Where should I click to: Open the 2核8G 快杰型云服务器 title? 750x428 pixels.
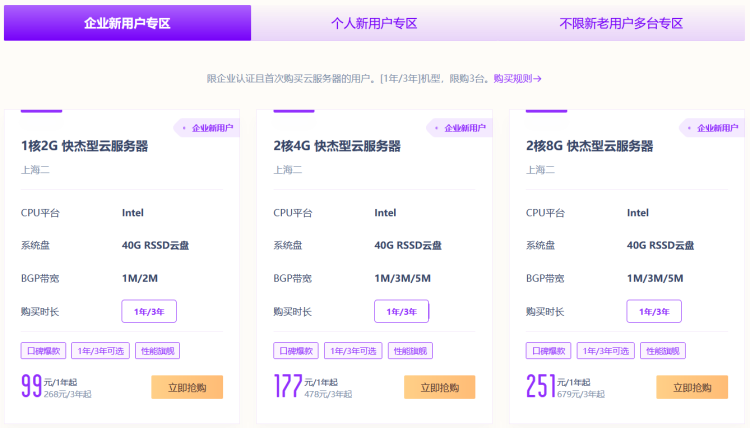pos(589,146)
